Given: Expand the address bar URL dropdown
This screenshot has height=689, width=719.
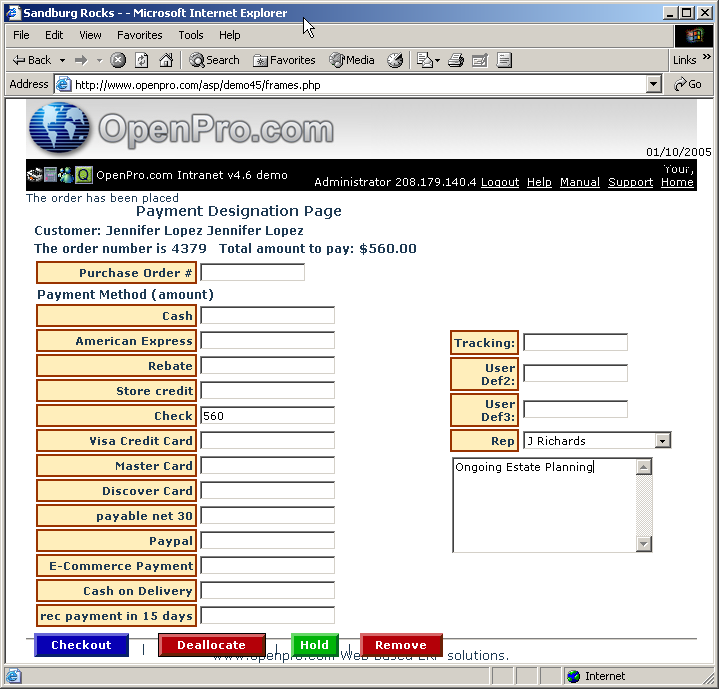Looking at the screenshot, I should click(654, 85).
